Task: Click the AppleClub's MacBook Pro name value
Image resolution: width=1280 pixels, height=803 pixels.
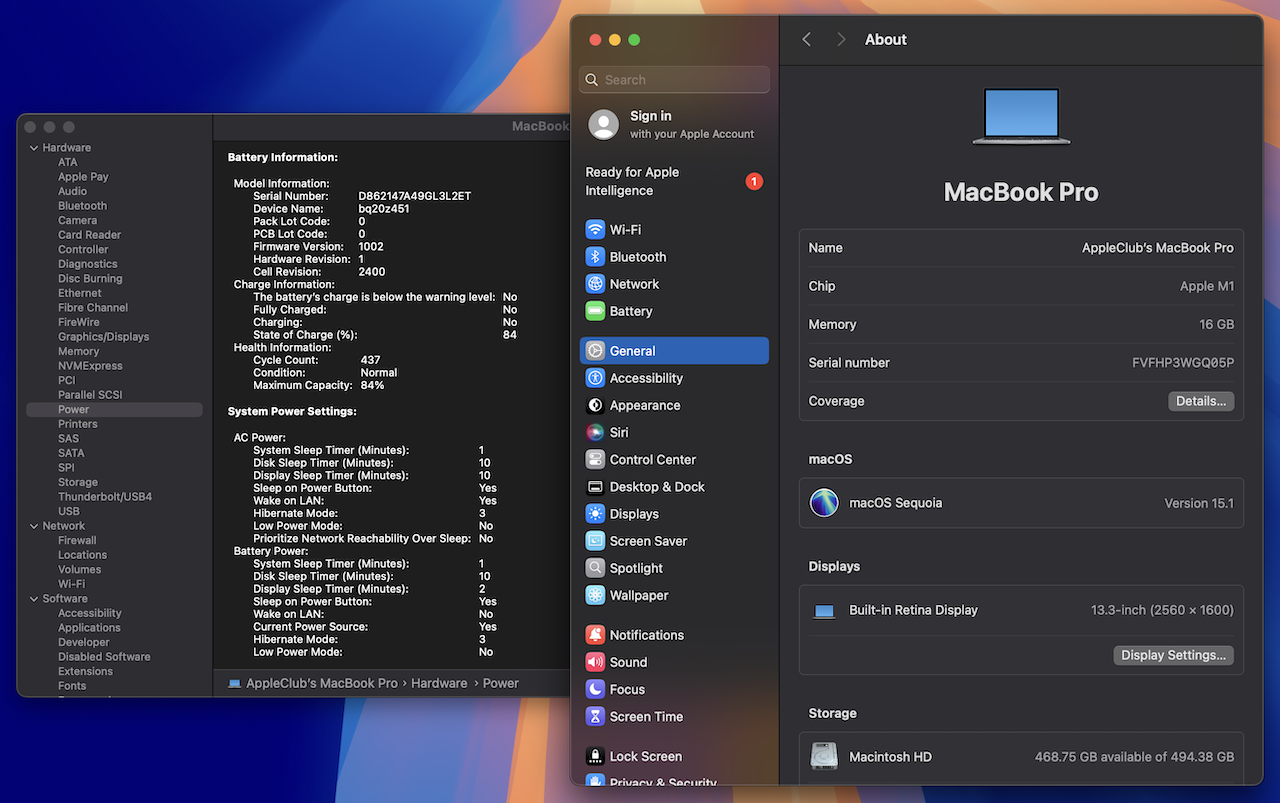Action: (1158, 248)
